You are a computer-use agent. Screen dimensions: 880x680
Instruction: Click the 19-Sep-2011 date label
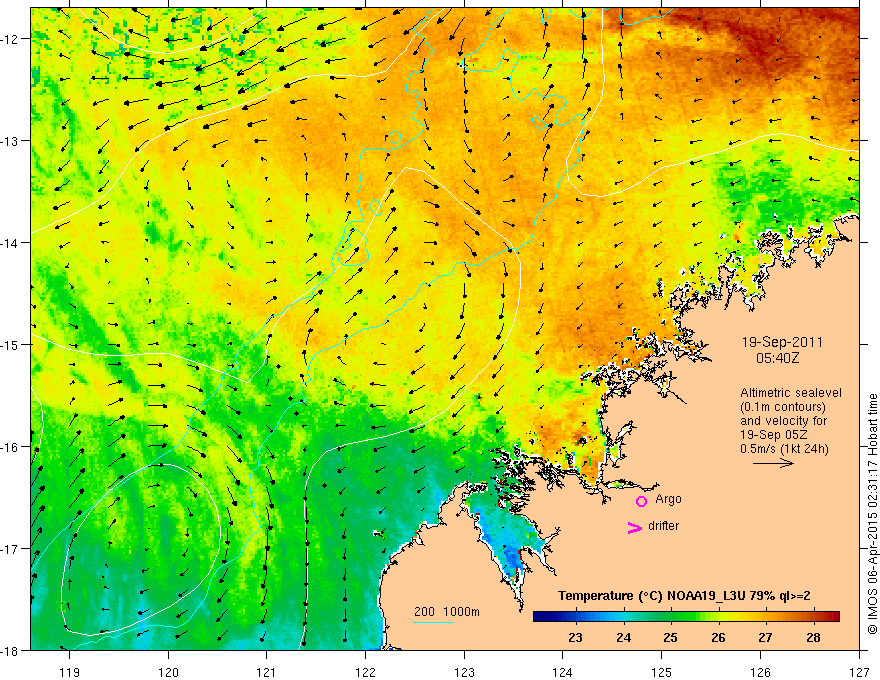click(782, 342)
